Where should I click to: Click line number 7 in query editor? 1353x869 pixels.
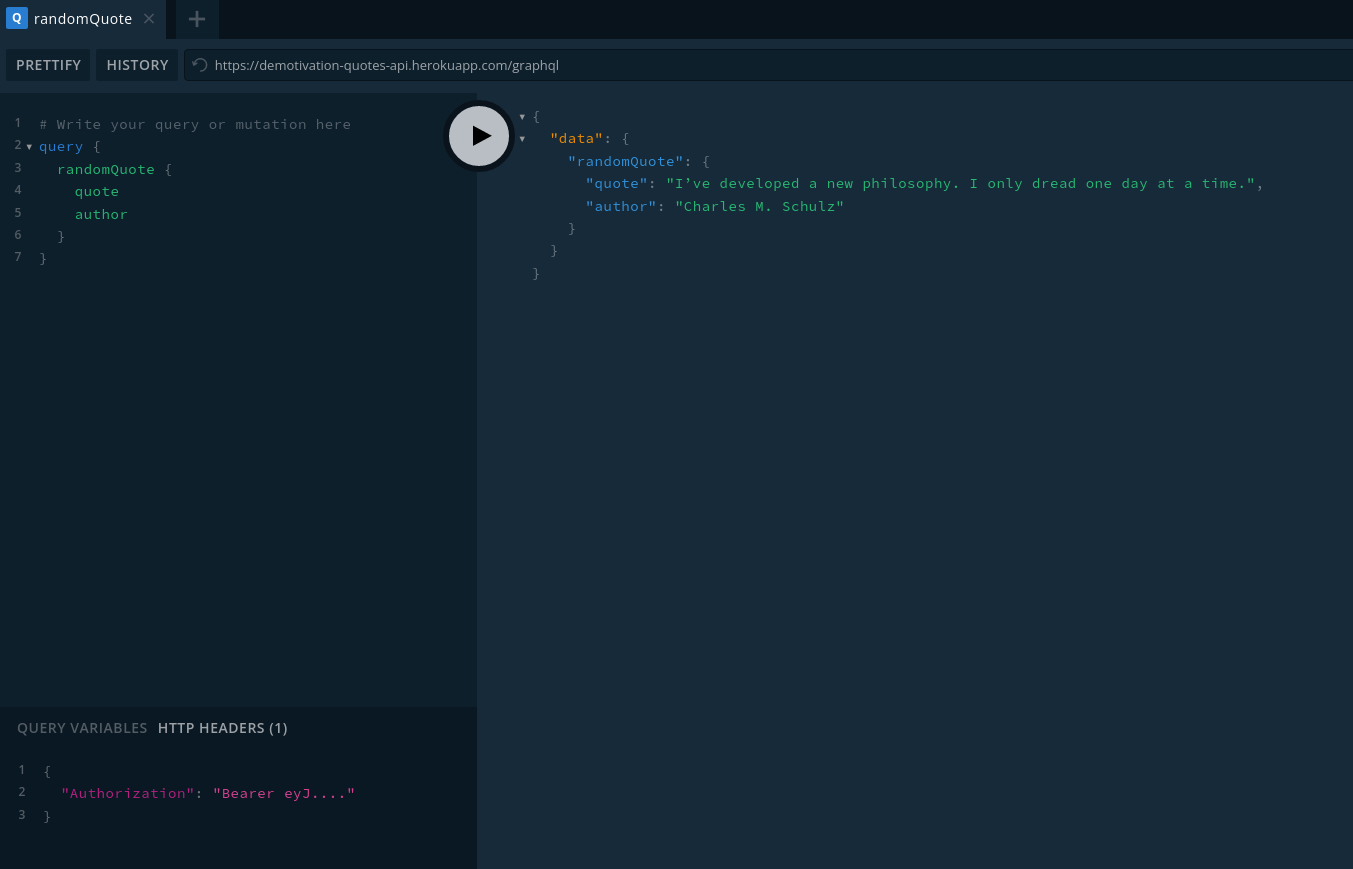click(18, 257)
